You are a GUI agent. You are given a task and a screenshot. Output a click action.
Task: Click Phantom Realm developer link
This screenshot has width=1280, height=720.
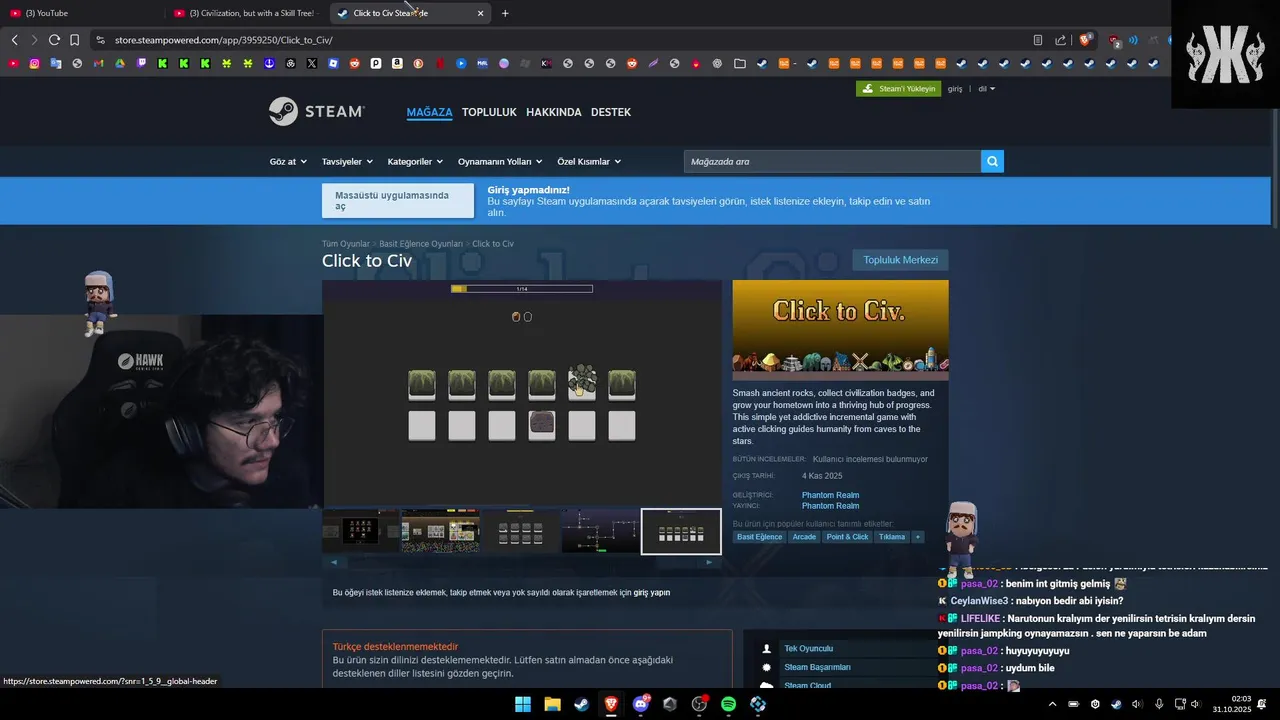tap(830, 495)
